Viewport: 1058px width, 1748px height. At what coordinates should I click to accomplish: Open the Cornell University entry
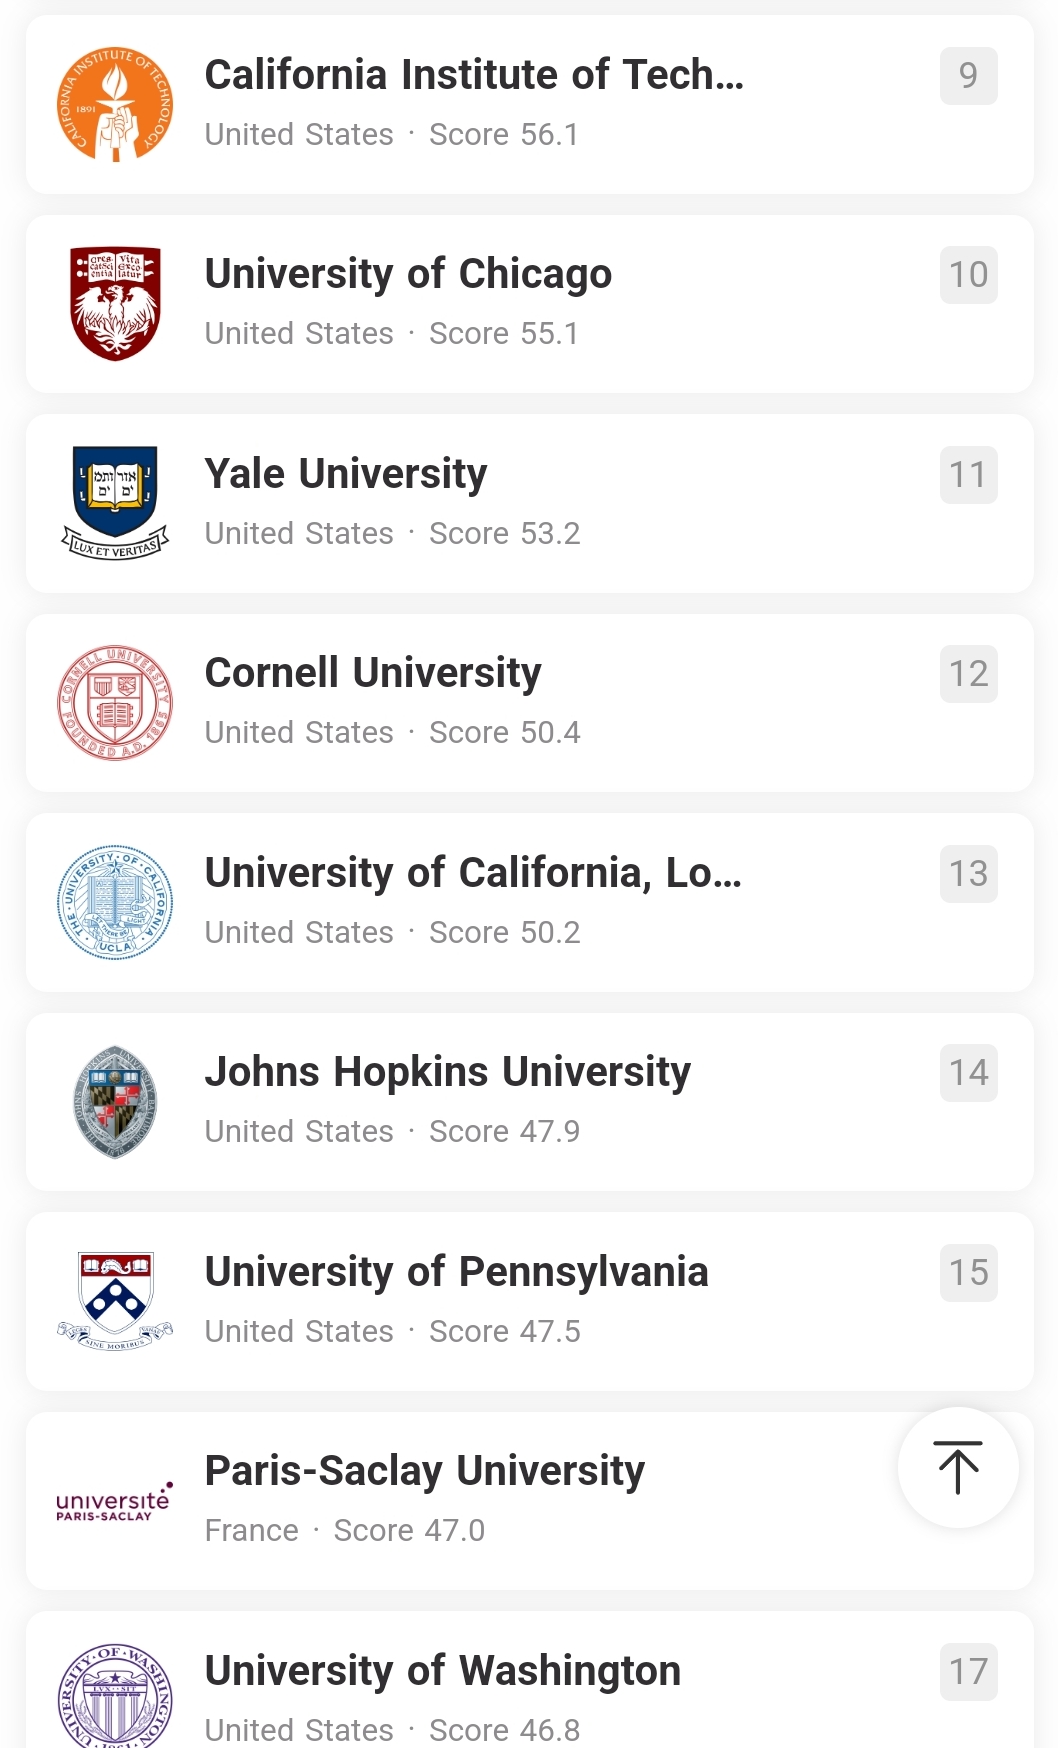point(373,673)
